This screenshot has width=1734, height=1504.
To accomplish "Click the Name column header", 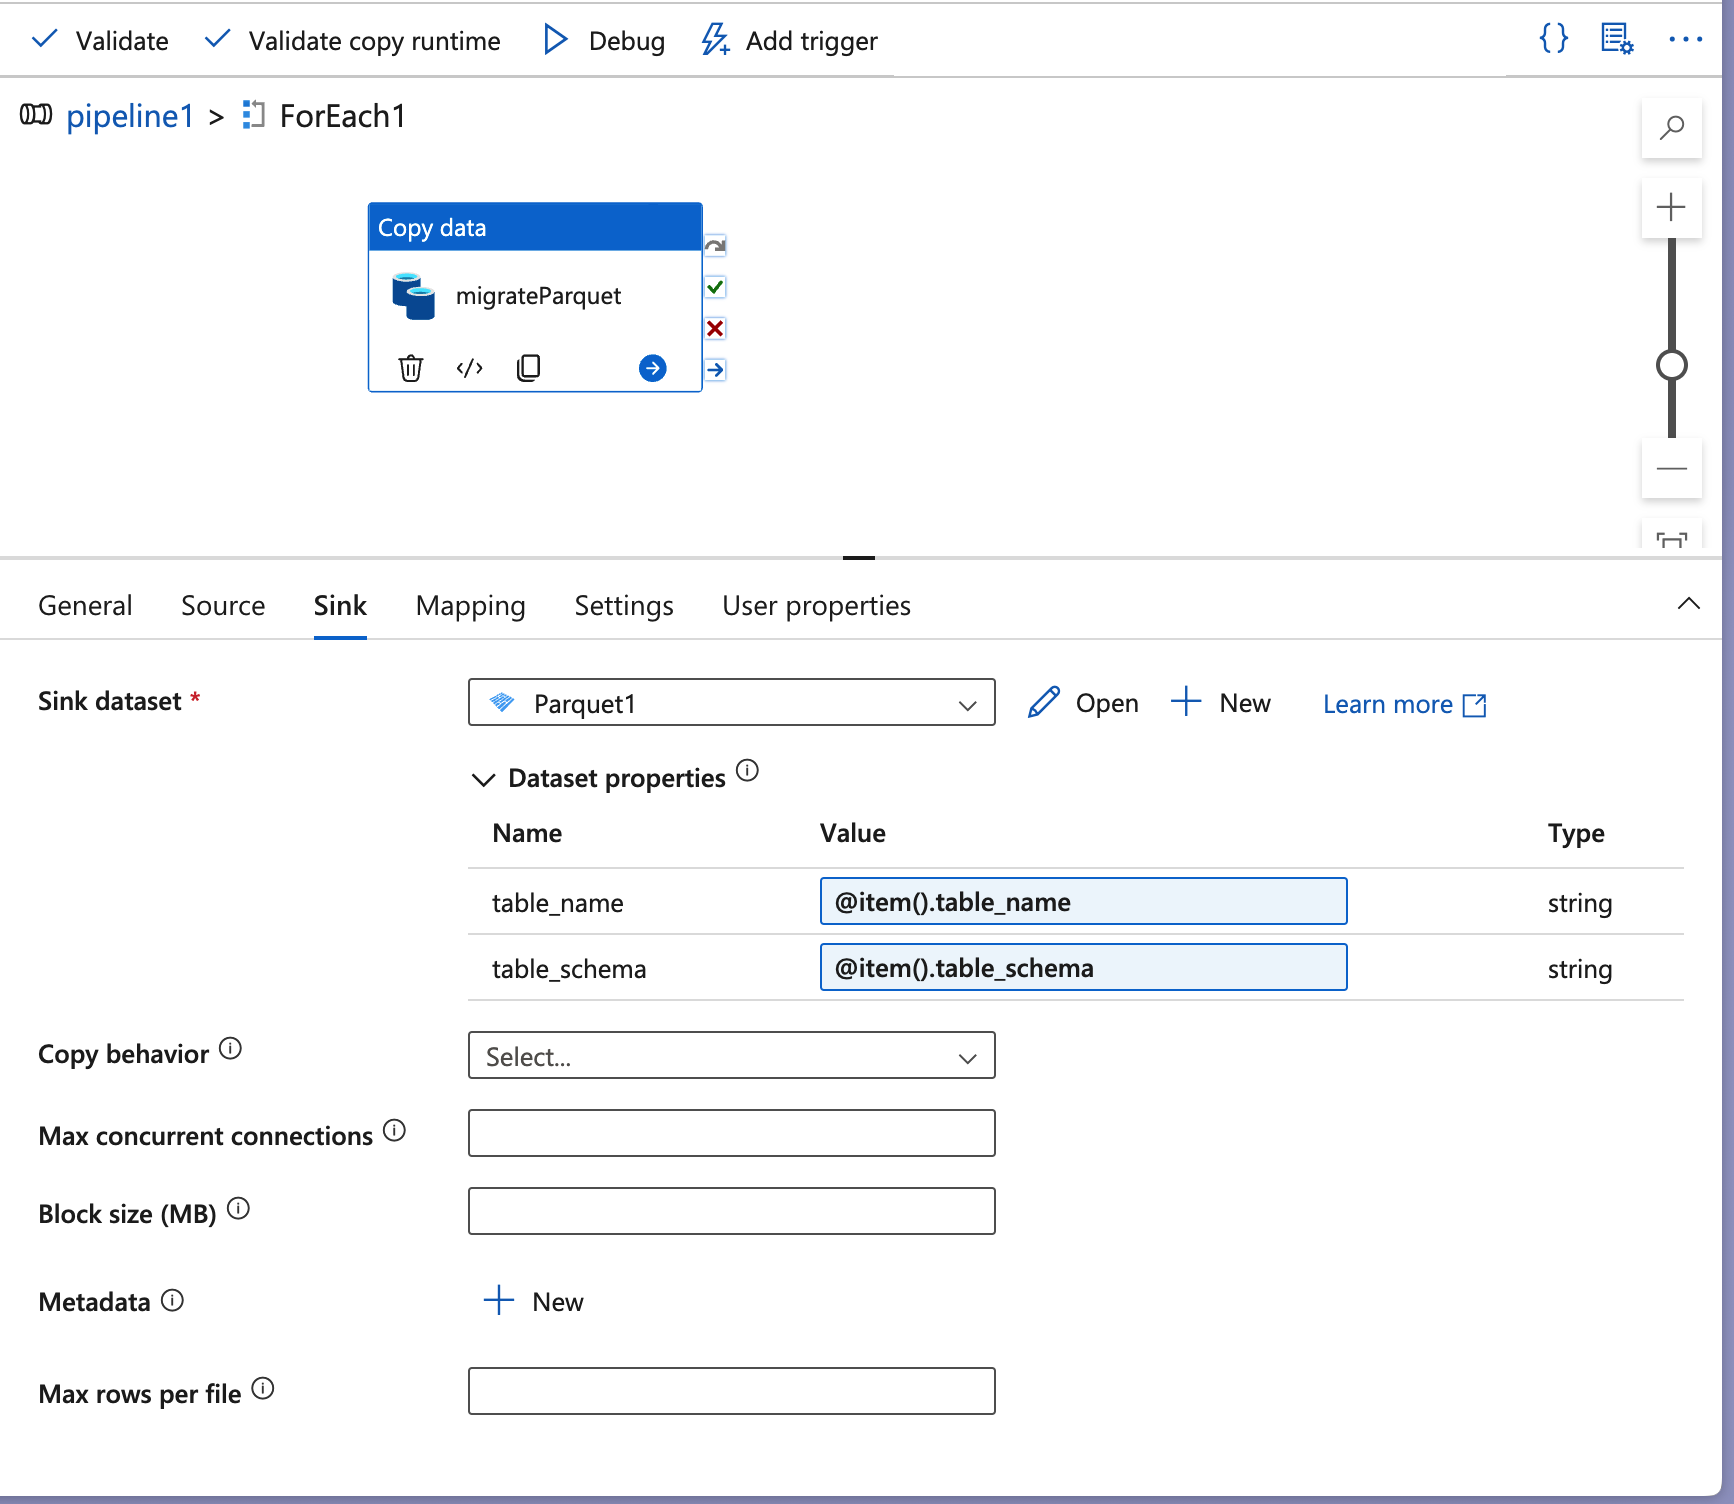I will [x=527, y=834].
